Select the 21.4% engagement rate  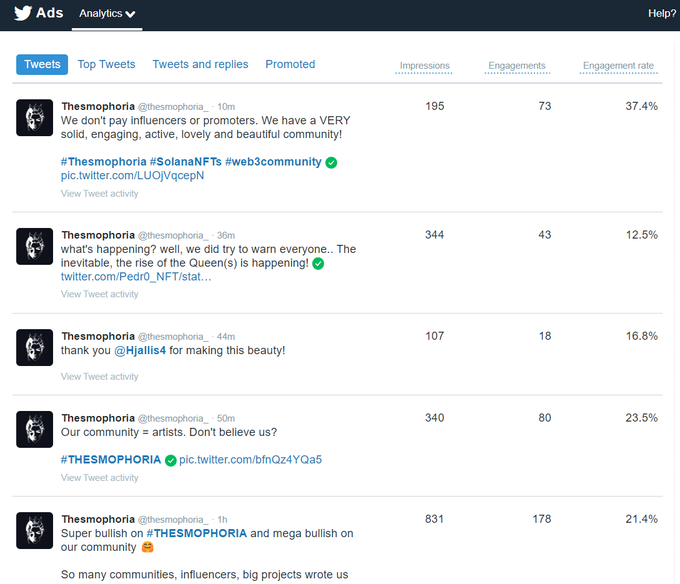641,519
